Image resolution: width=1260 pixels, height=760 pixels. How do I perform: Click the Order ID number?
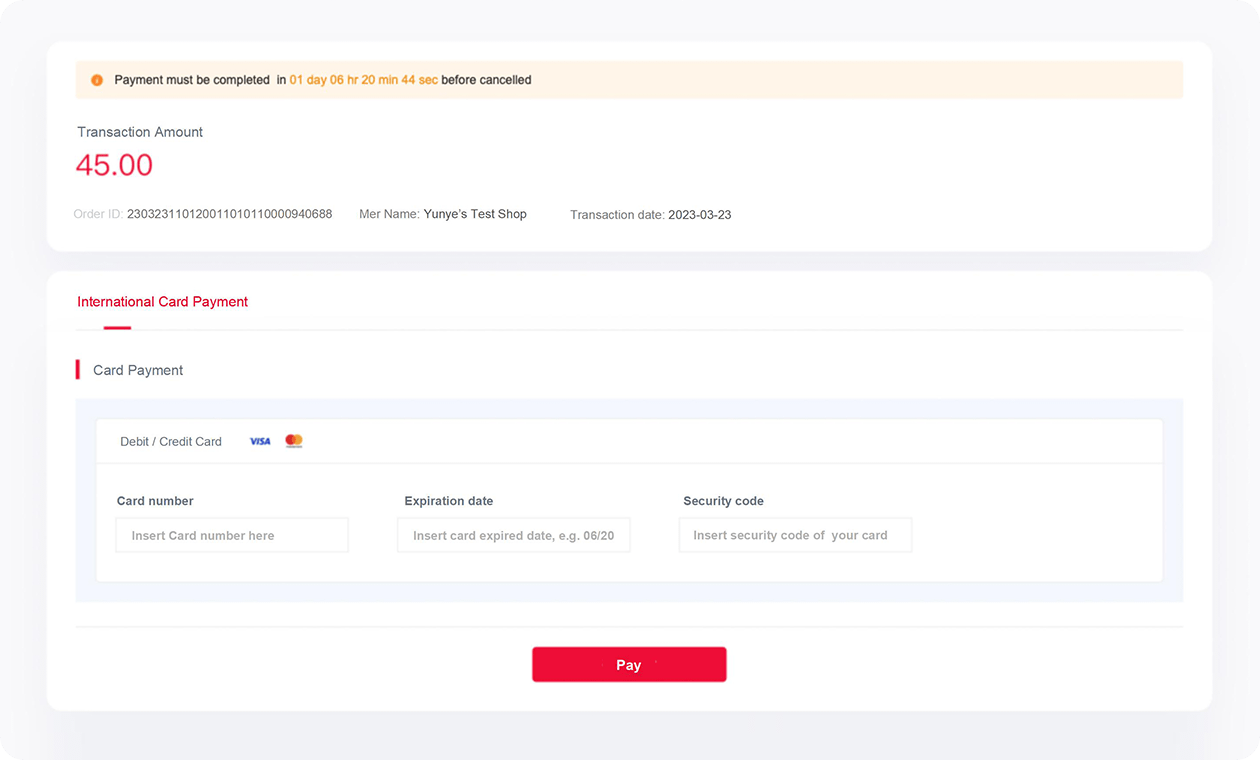[229, 214]
